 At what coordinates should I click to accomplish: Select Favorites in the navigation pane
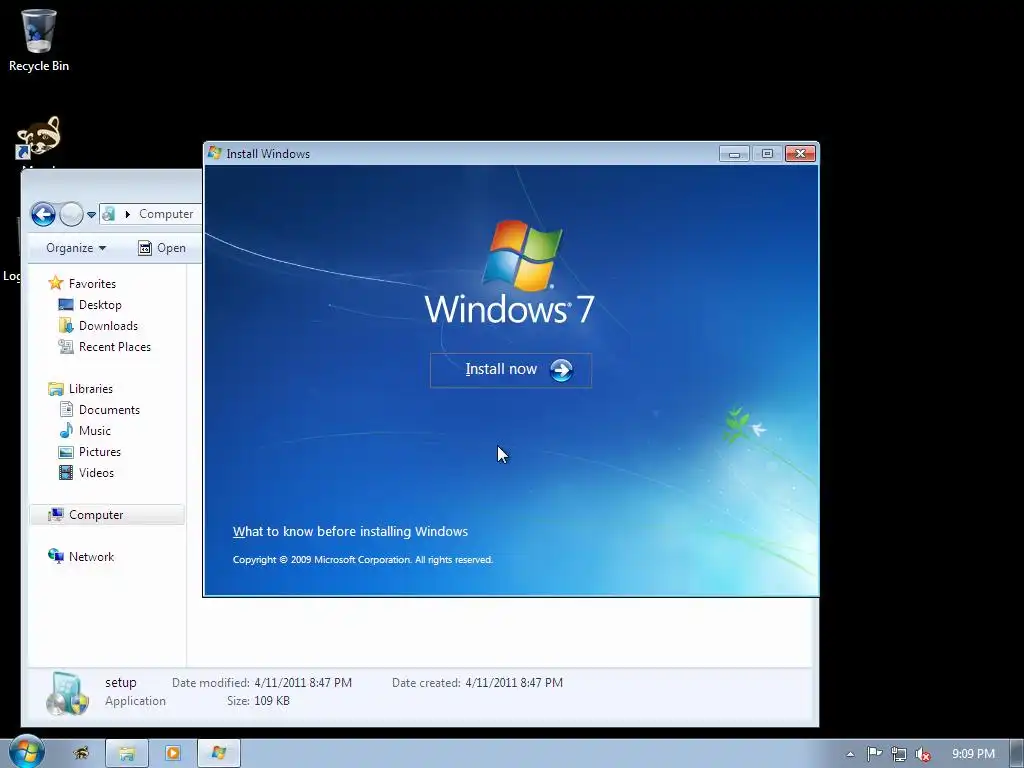tap(92, 283)
